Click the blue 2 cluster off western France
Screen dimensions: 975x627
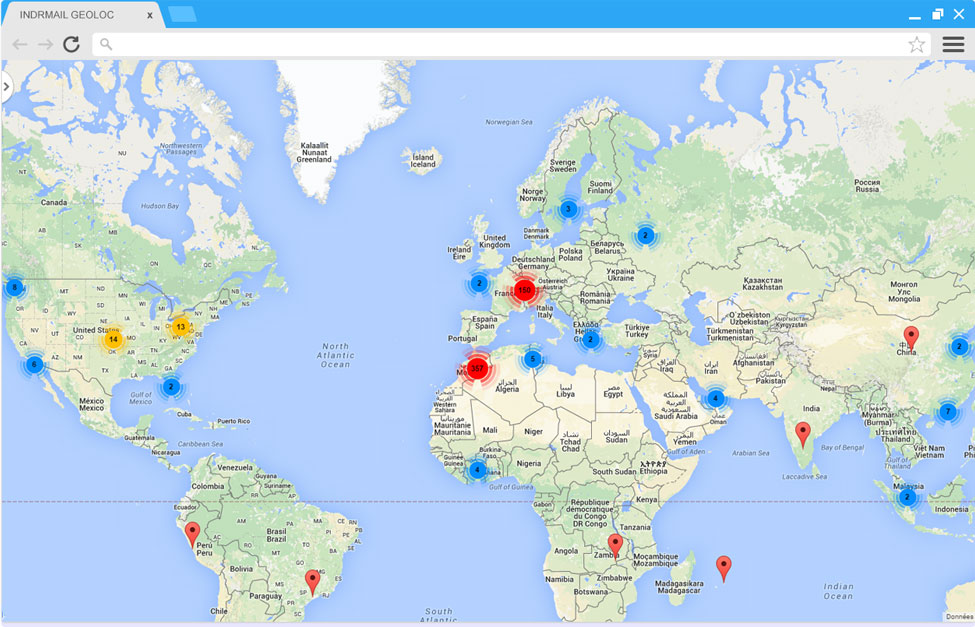point(479,284)
